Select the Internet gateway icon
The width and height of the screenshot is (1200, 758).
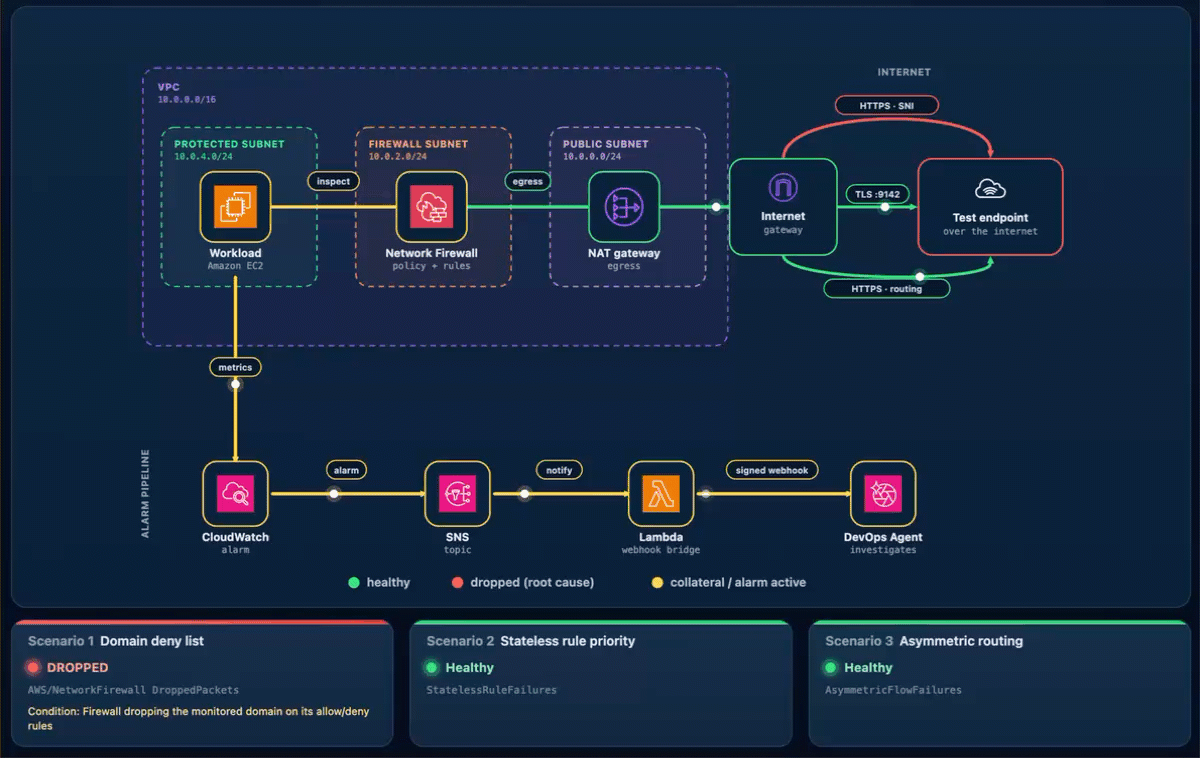click(782, 186)
